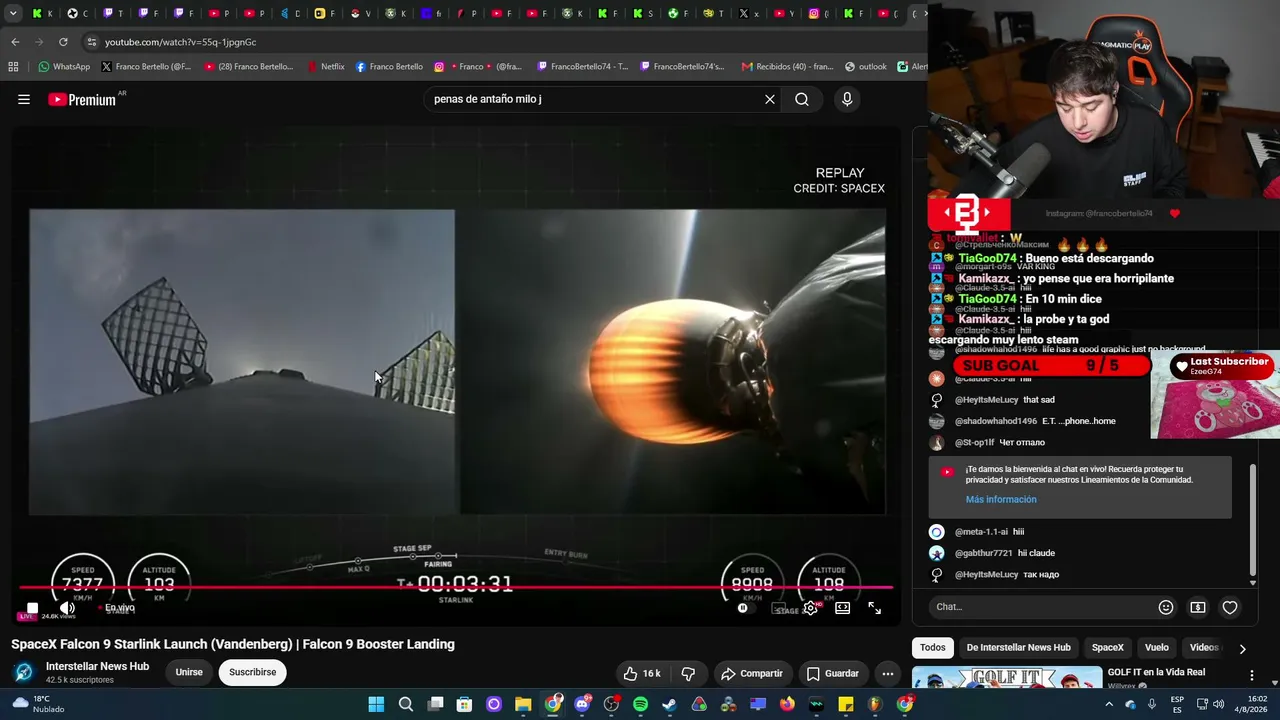
Task: Clear the search box text
Action: point(770,99)
